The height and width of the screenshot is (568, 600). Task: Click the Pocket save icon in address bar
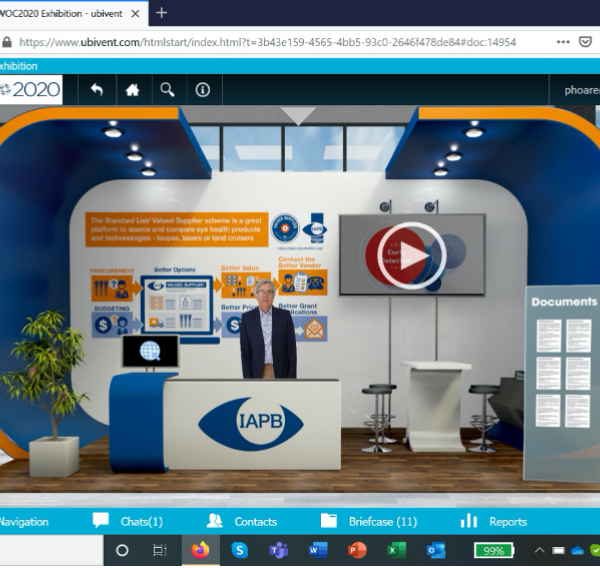(x=585, y=42)
